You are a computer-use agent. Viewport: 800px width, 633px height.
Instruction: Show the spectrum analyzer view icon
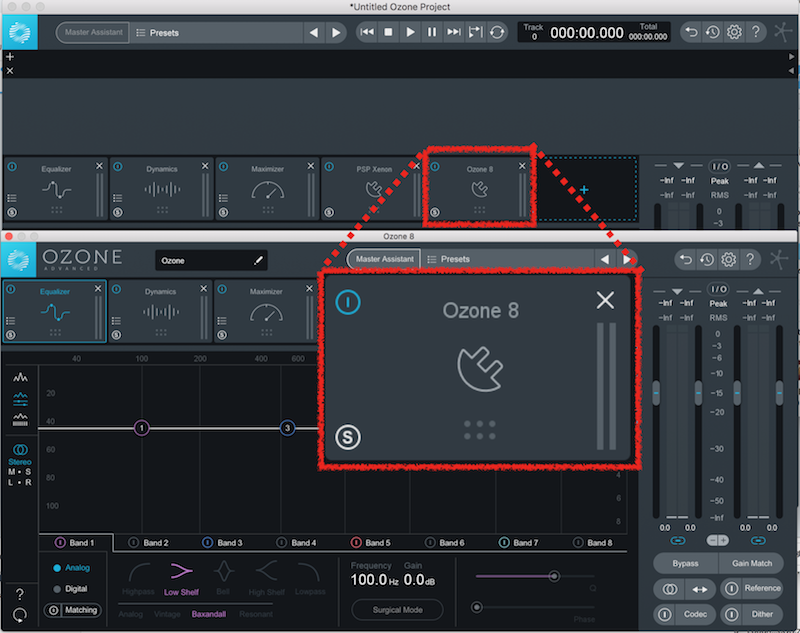20,377
